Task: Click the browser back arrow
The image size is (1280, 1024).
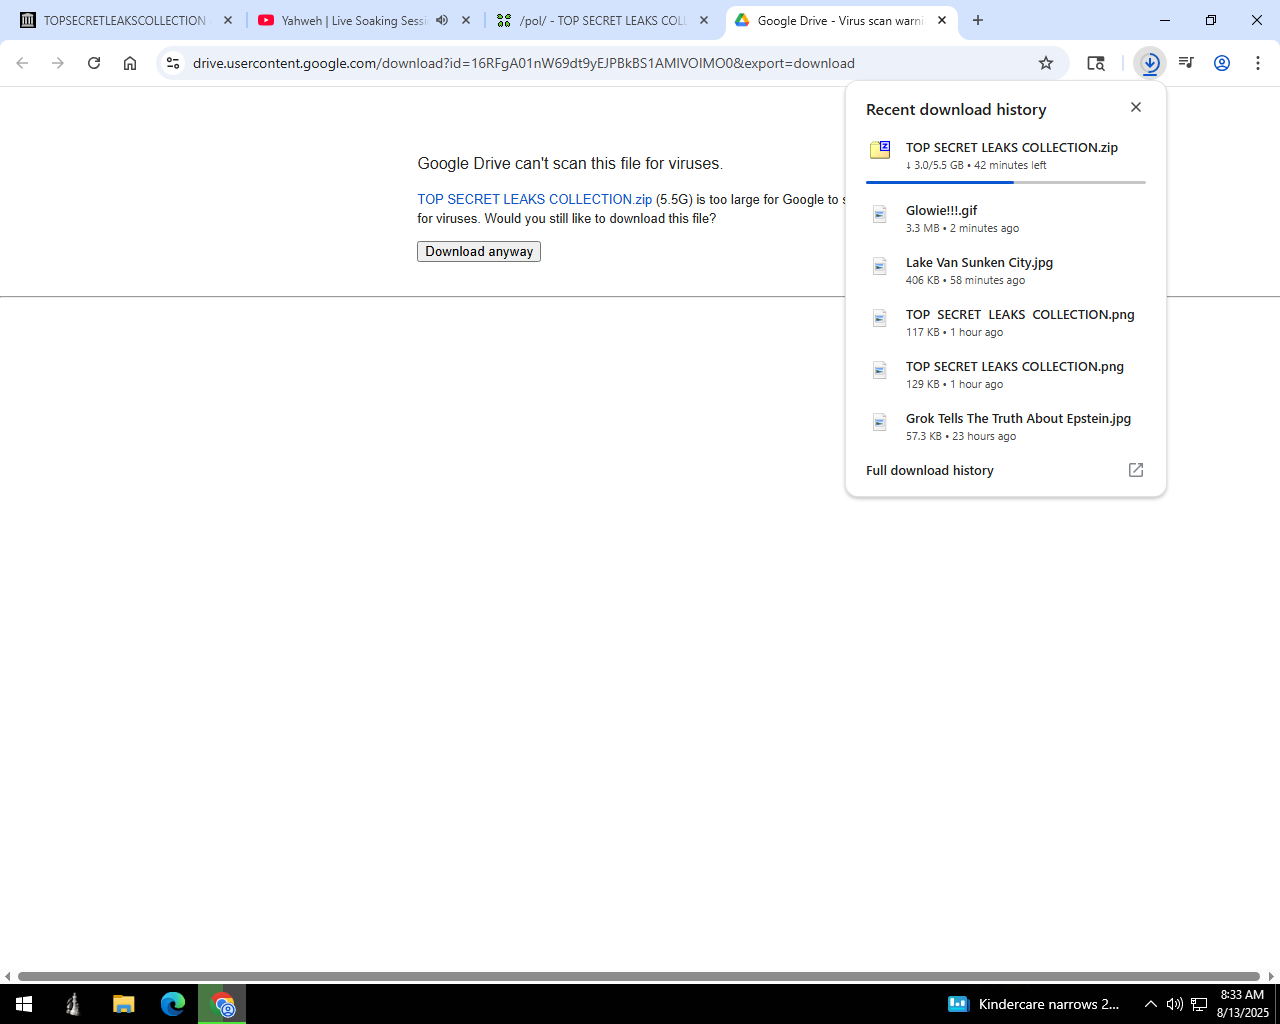Action: (x=22, y=63)
